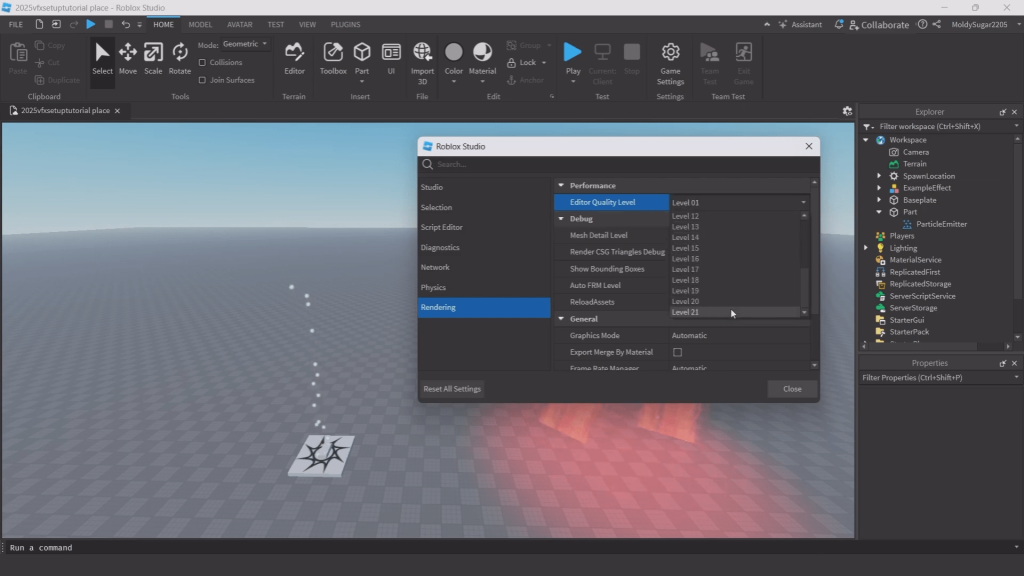The width and height of the screenshot is (1024, 576).
Task: Open the VIEW ribbon tab
Action: [x=307, y=25]
